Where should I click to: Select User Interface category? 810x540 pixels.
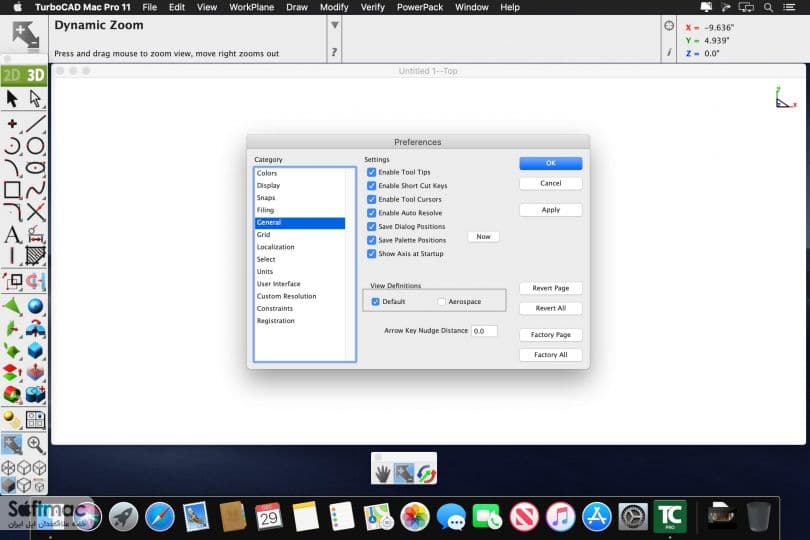(300, 284)
